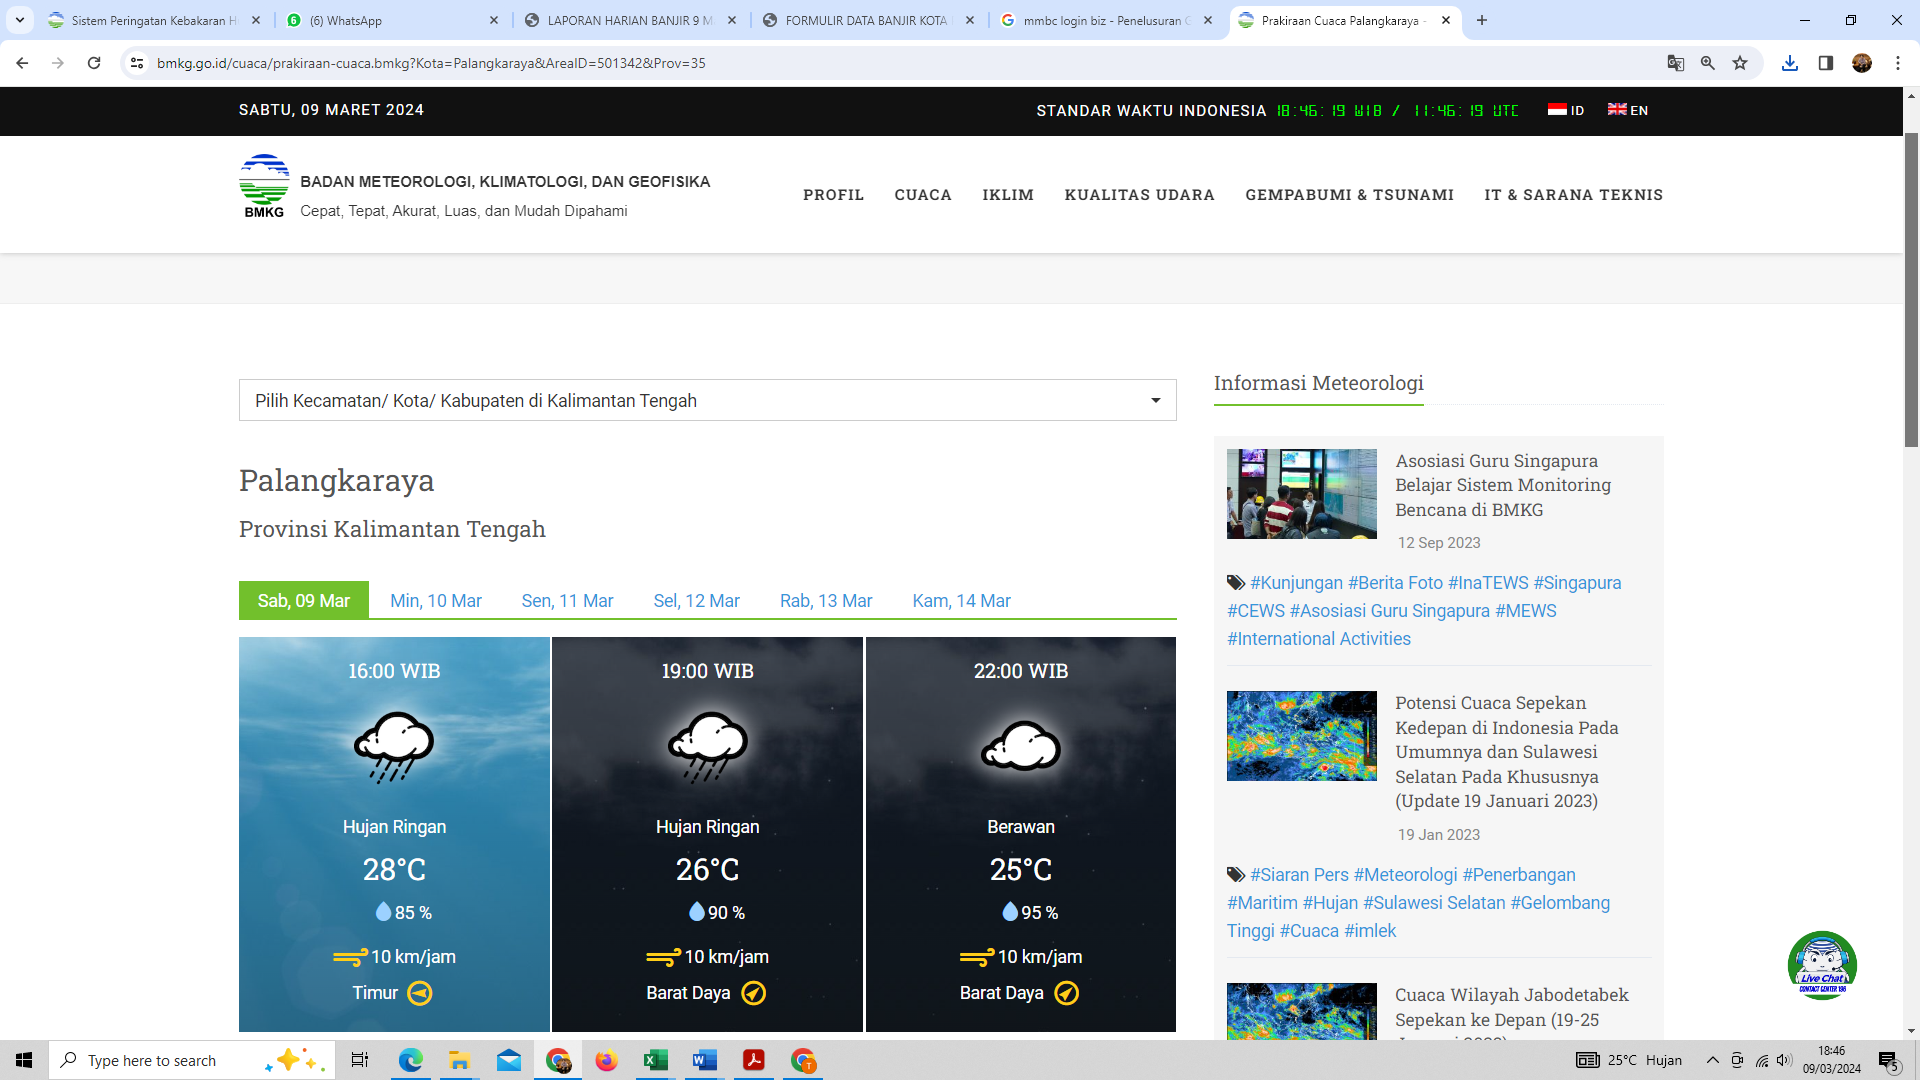The image size is (1920, 1080).
Task: Click the #InaTEWS hashtag link
Action: click(1488, 583)
